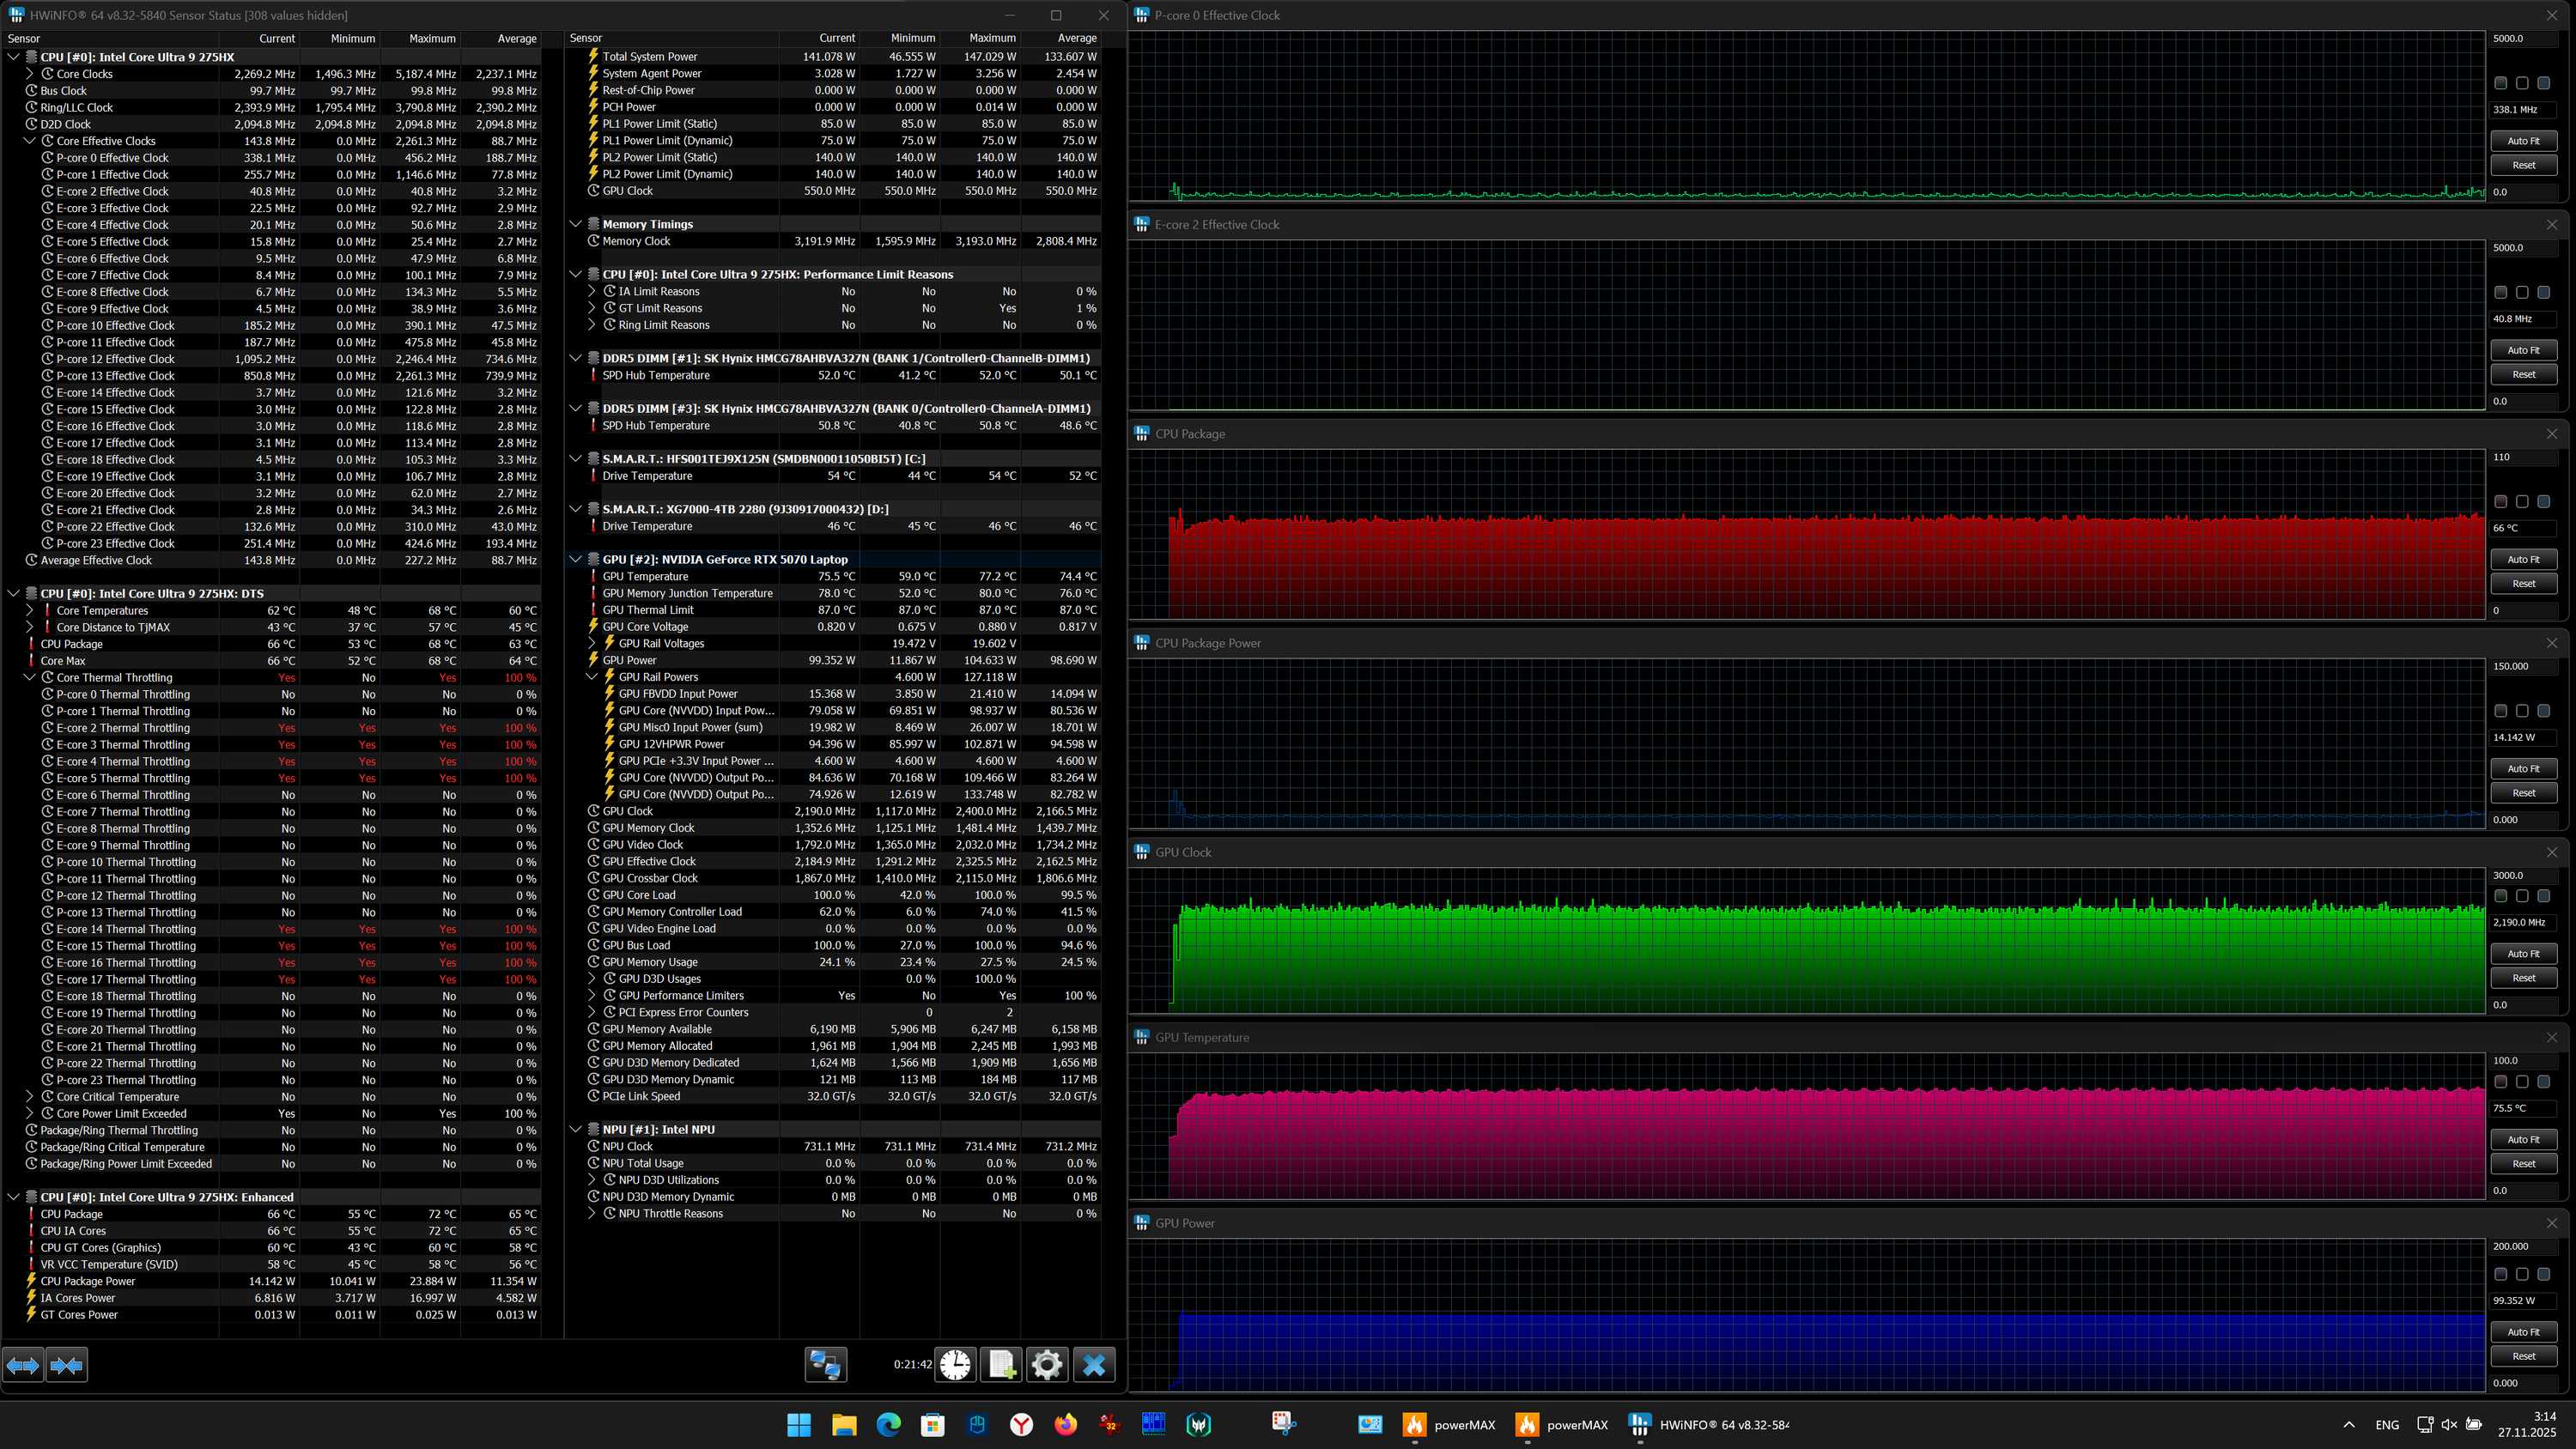Open the remote monitoring computers icon
This screenshot has width=2576, height=1449.
826,1365
